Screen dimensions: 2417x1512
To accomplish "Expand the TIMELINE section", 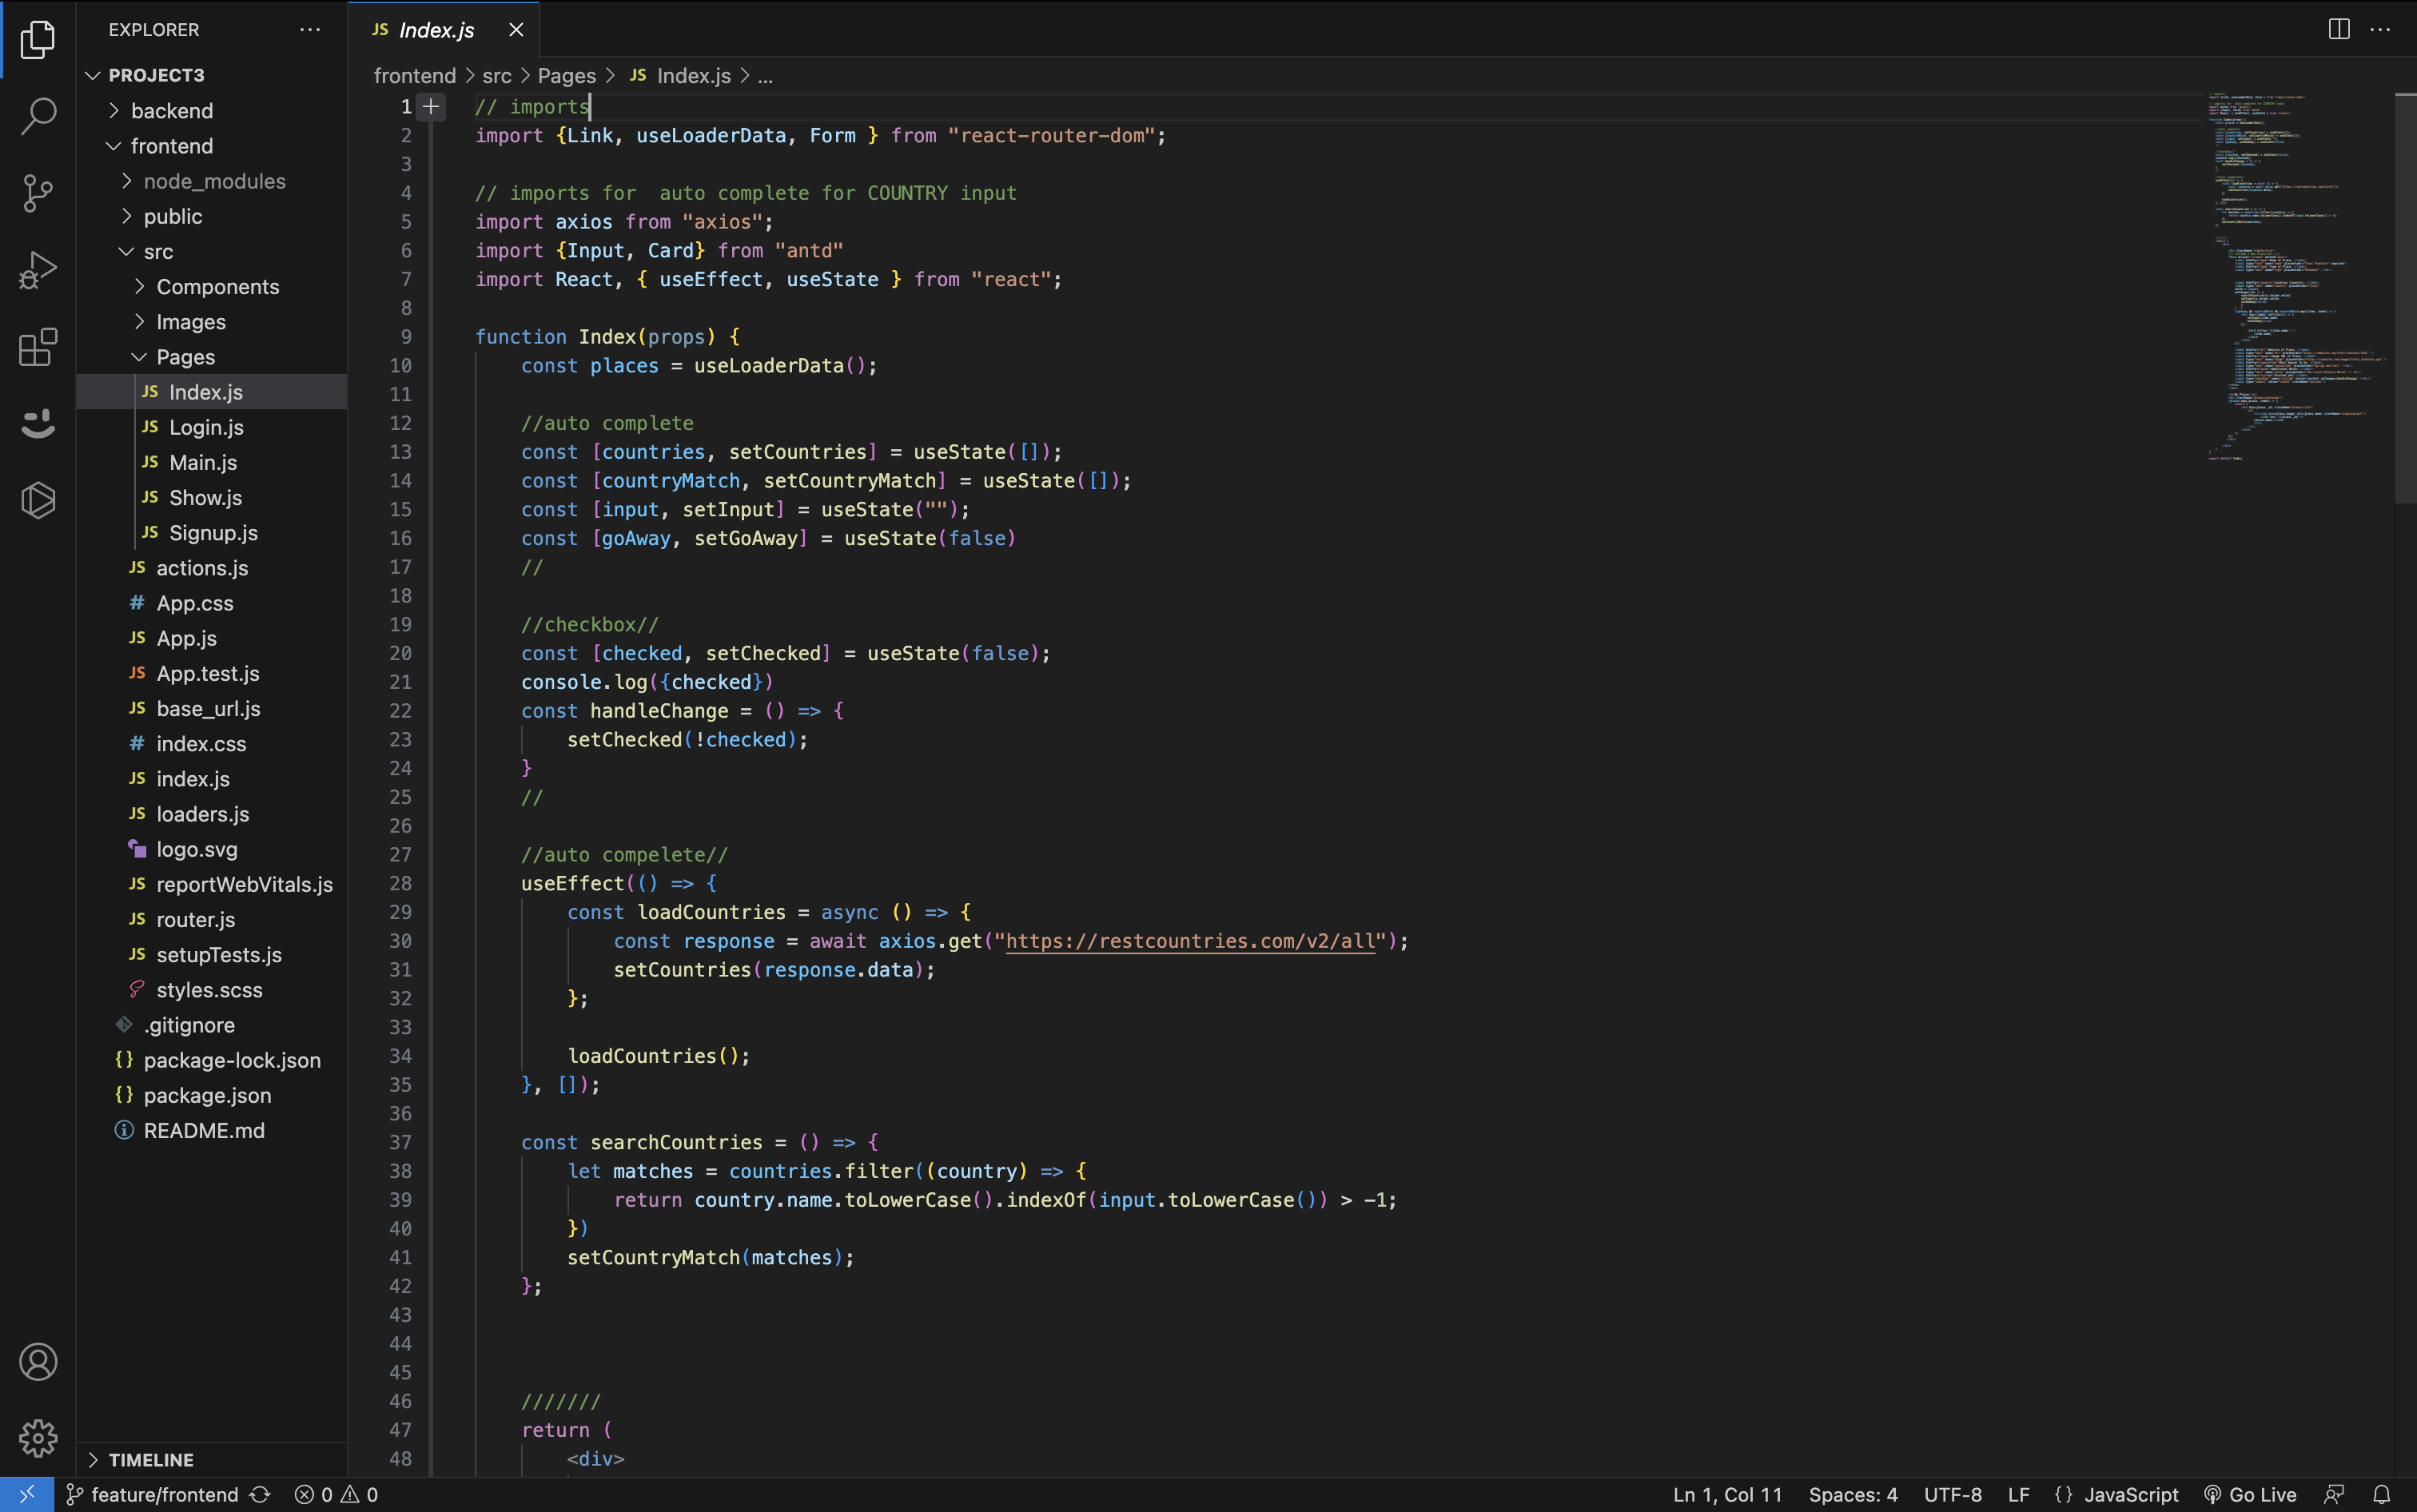I will 150,1459.
